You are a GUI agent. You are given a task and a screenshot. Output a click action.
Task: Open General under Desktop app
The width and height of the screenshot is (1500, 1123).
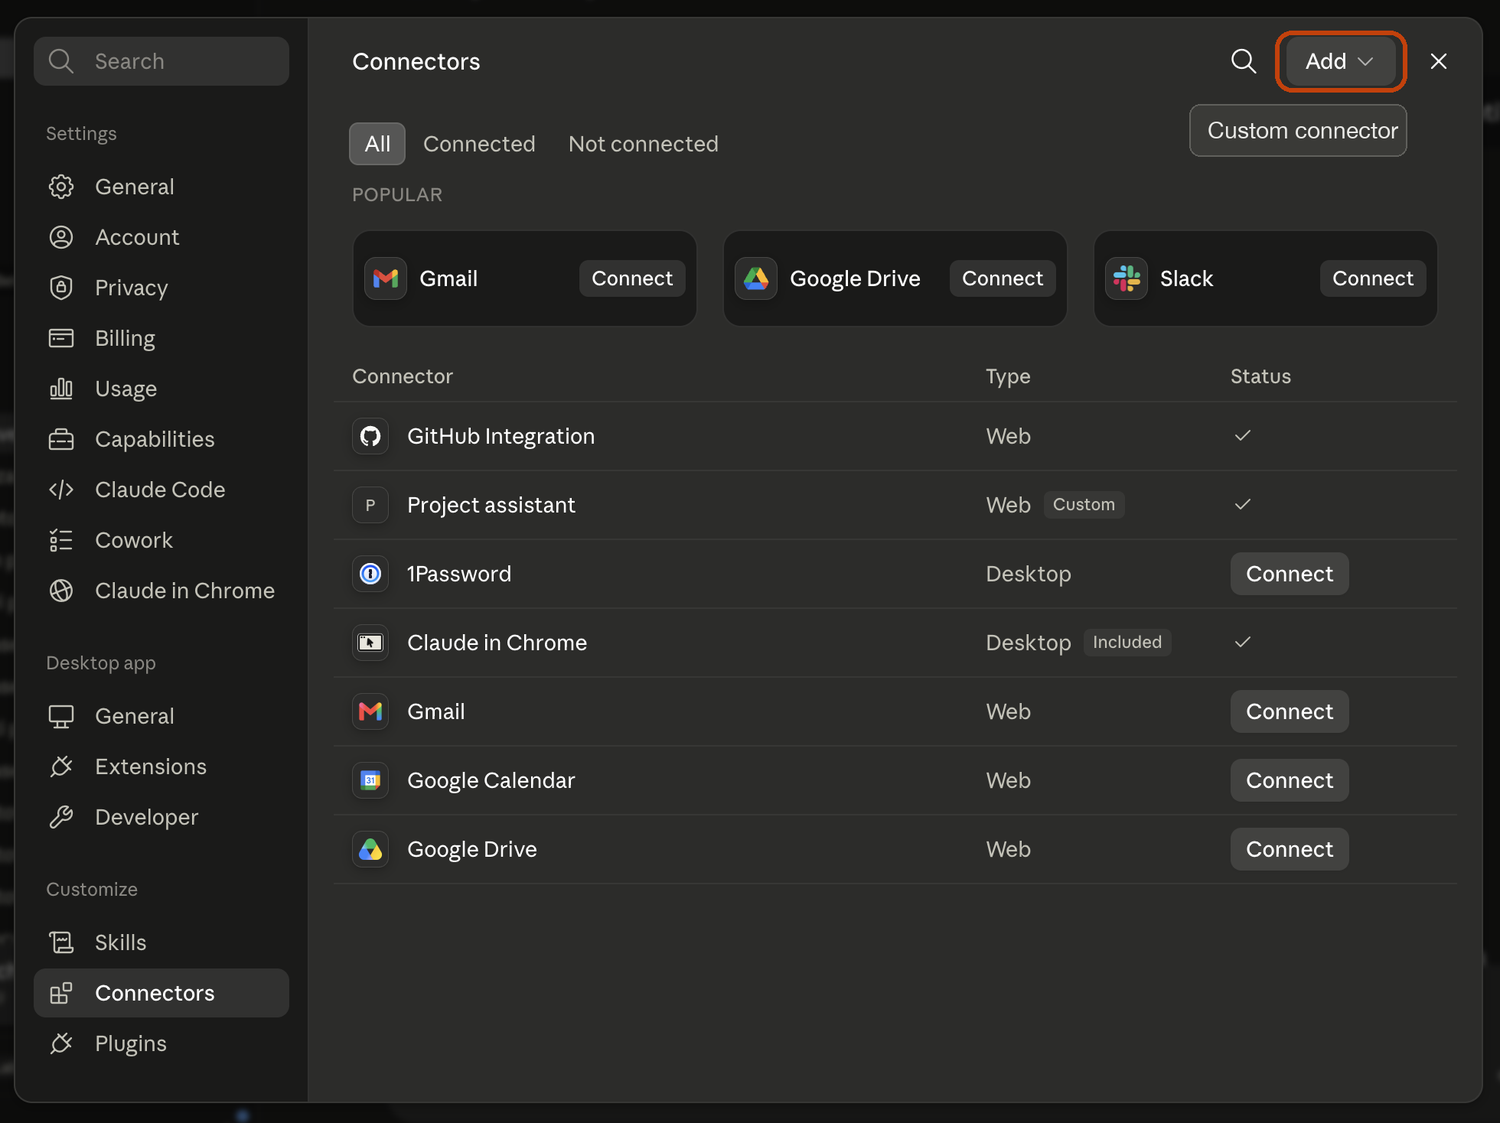[161, 716]
